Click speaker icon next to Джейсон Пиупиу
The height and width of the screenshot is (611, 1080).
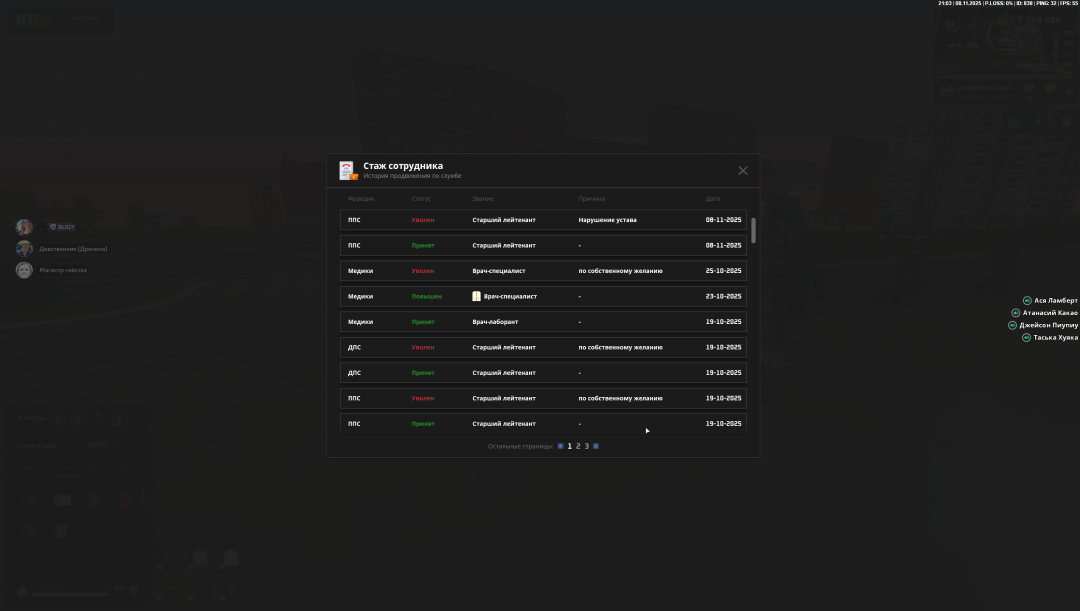[1013, 325]
